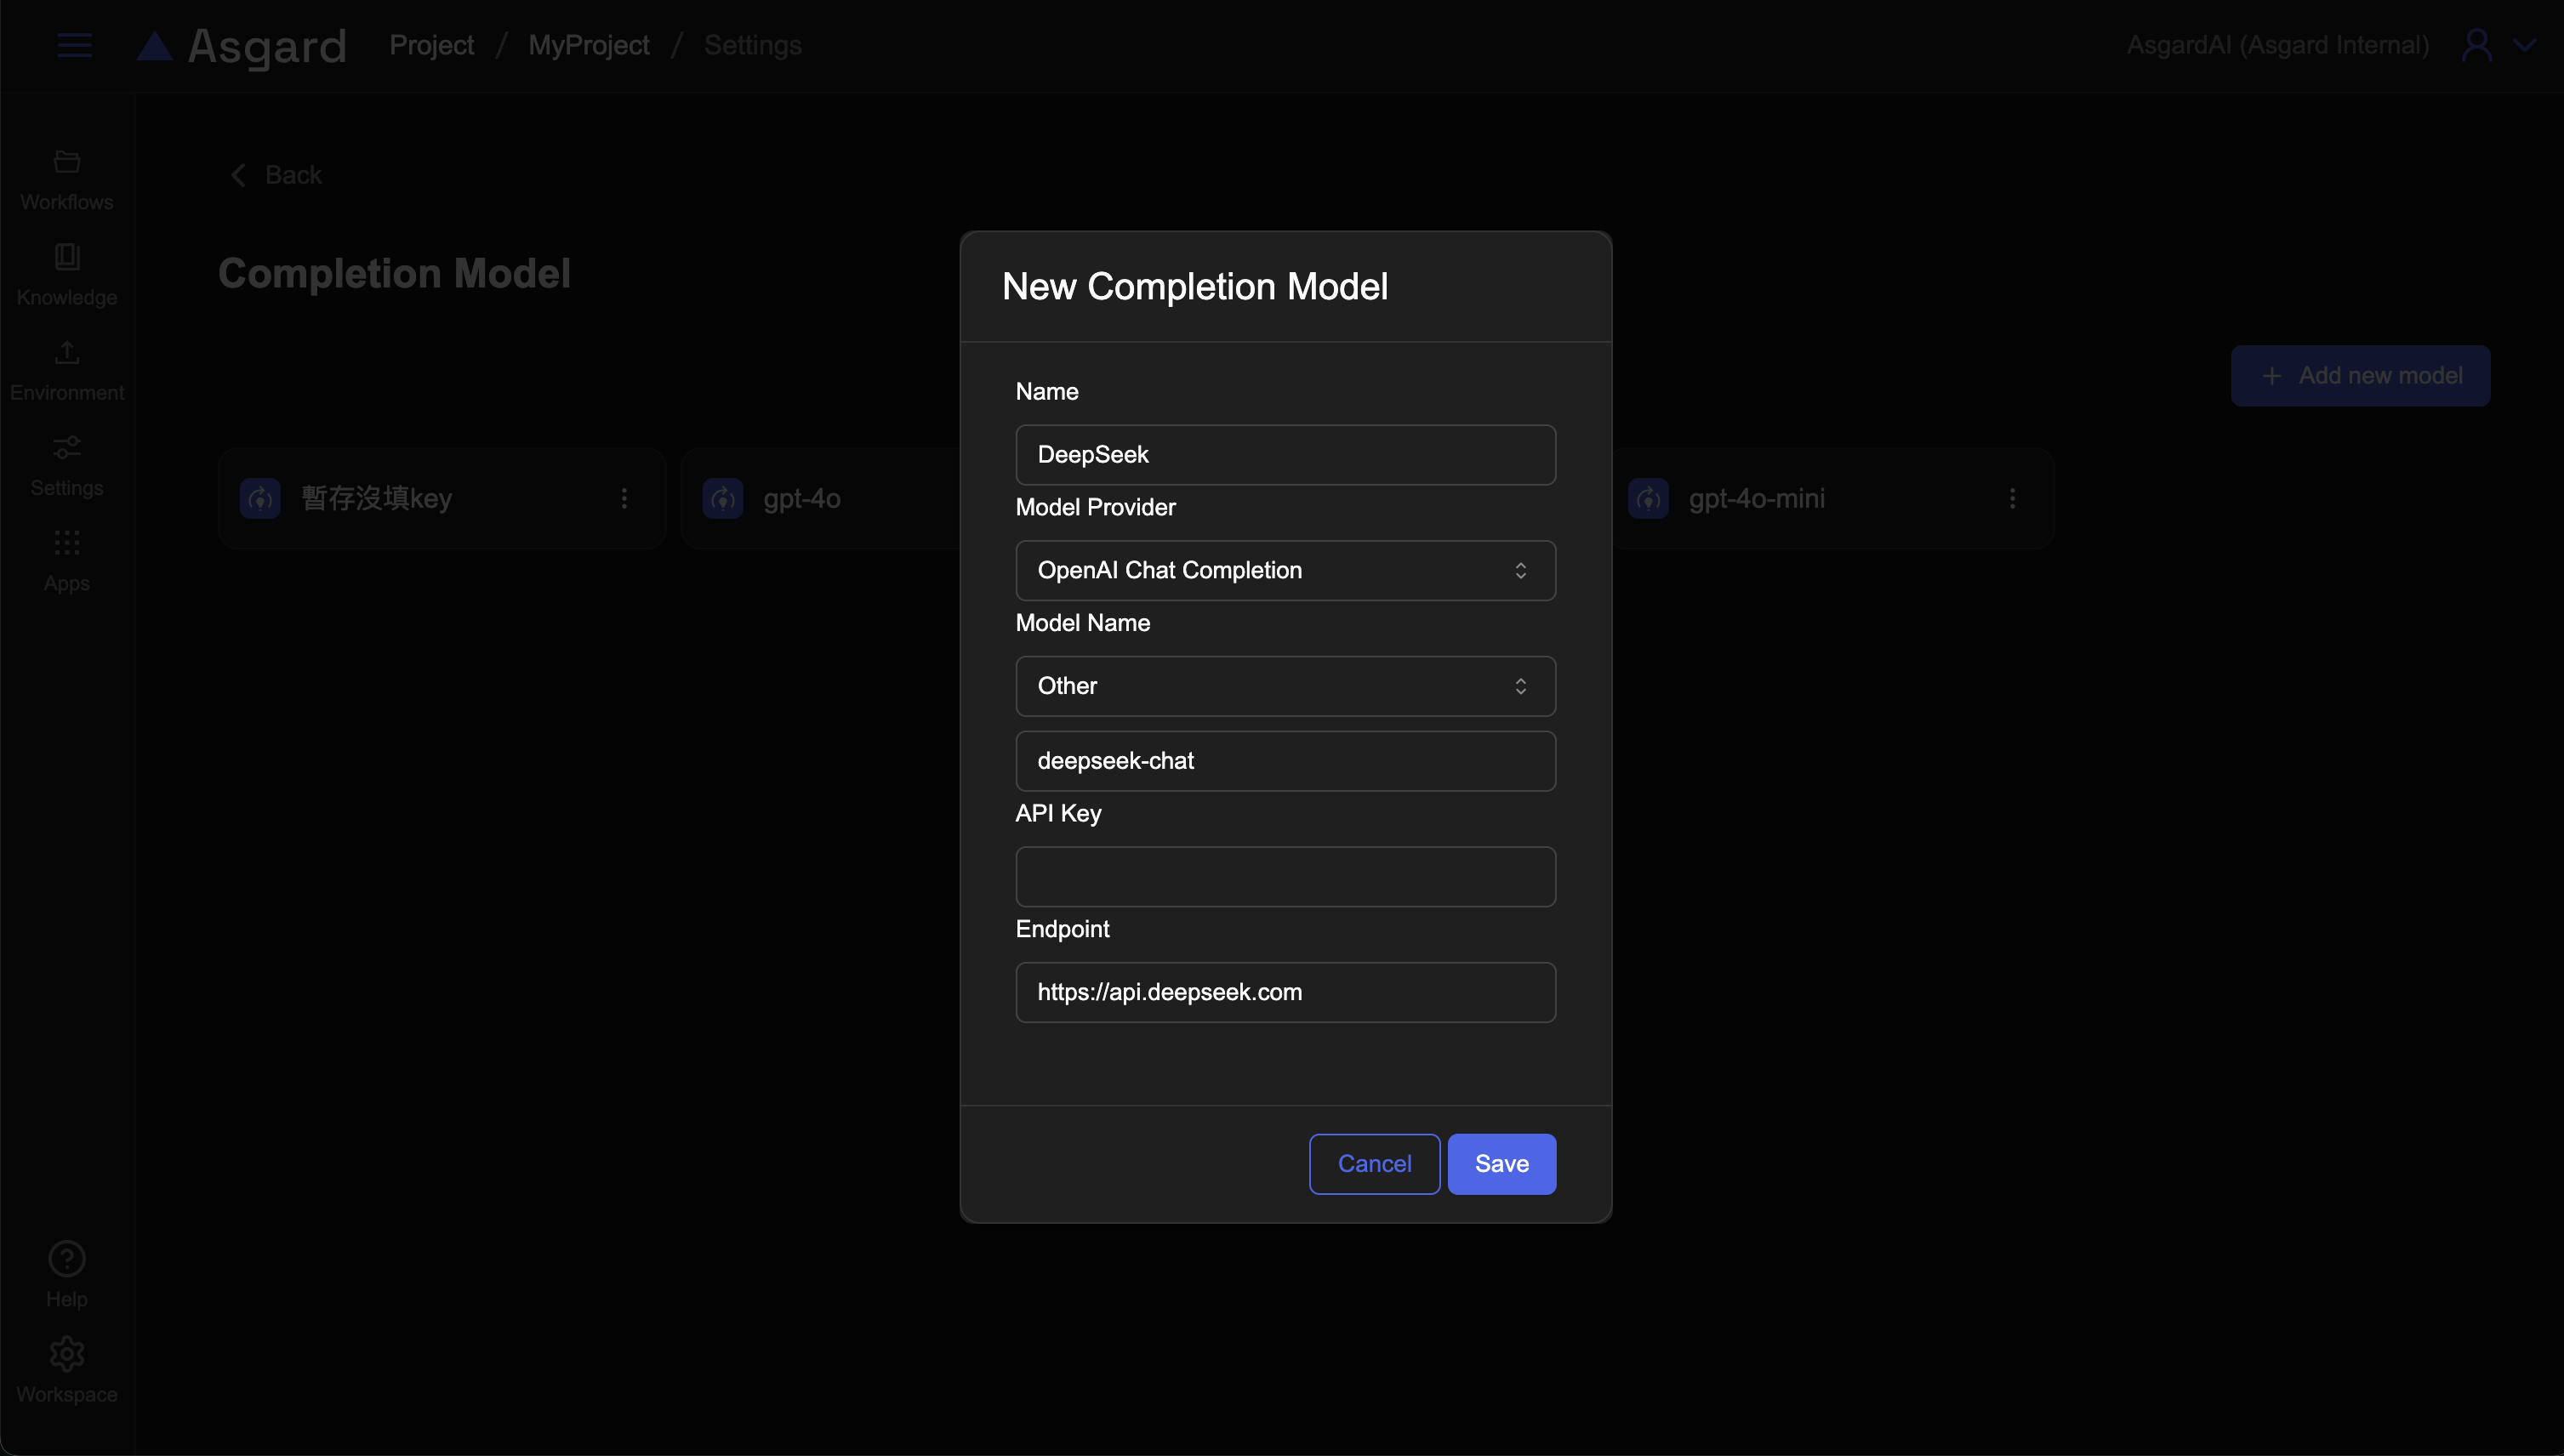The image size is (2564, 1456).
Task: Click the MyProject breadcrumb
Action: click(x=588, y=45)
